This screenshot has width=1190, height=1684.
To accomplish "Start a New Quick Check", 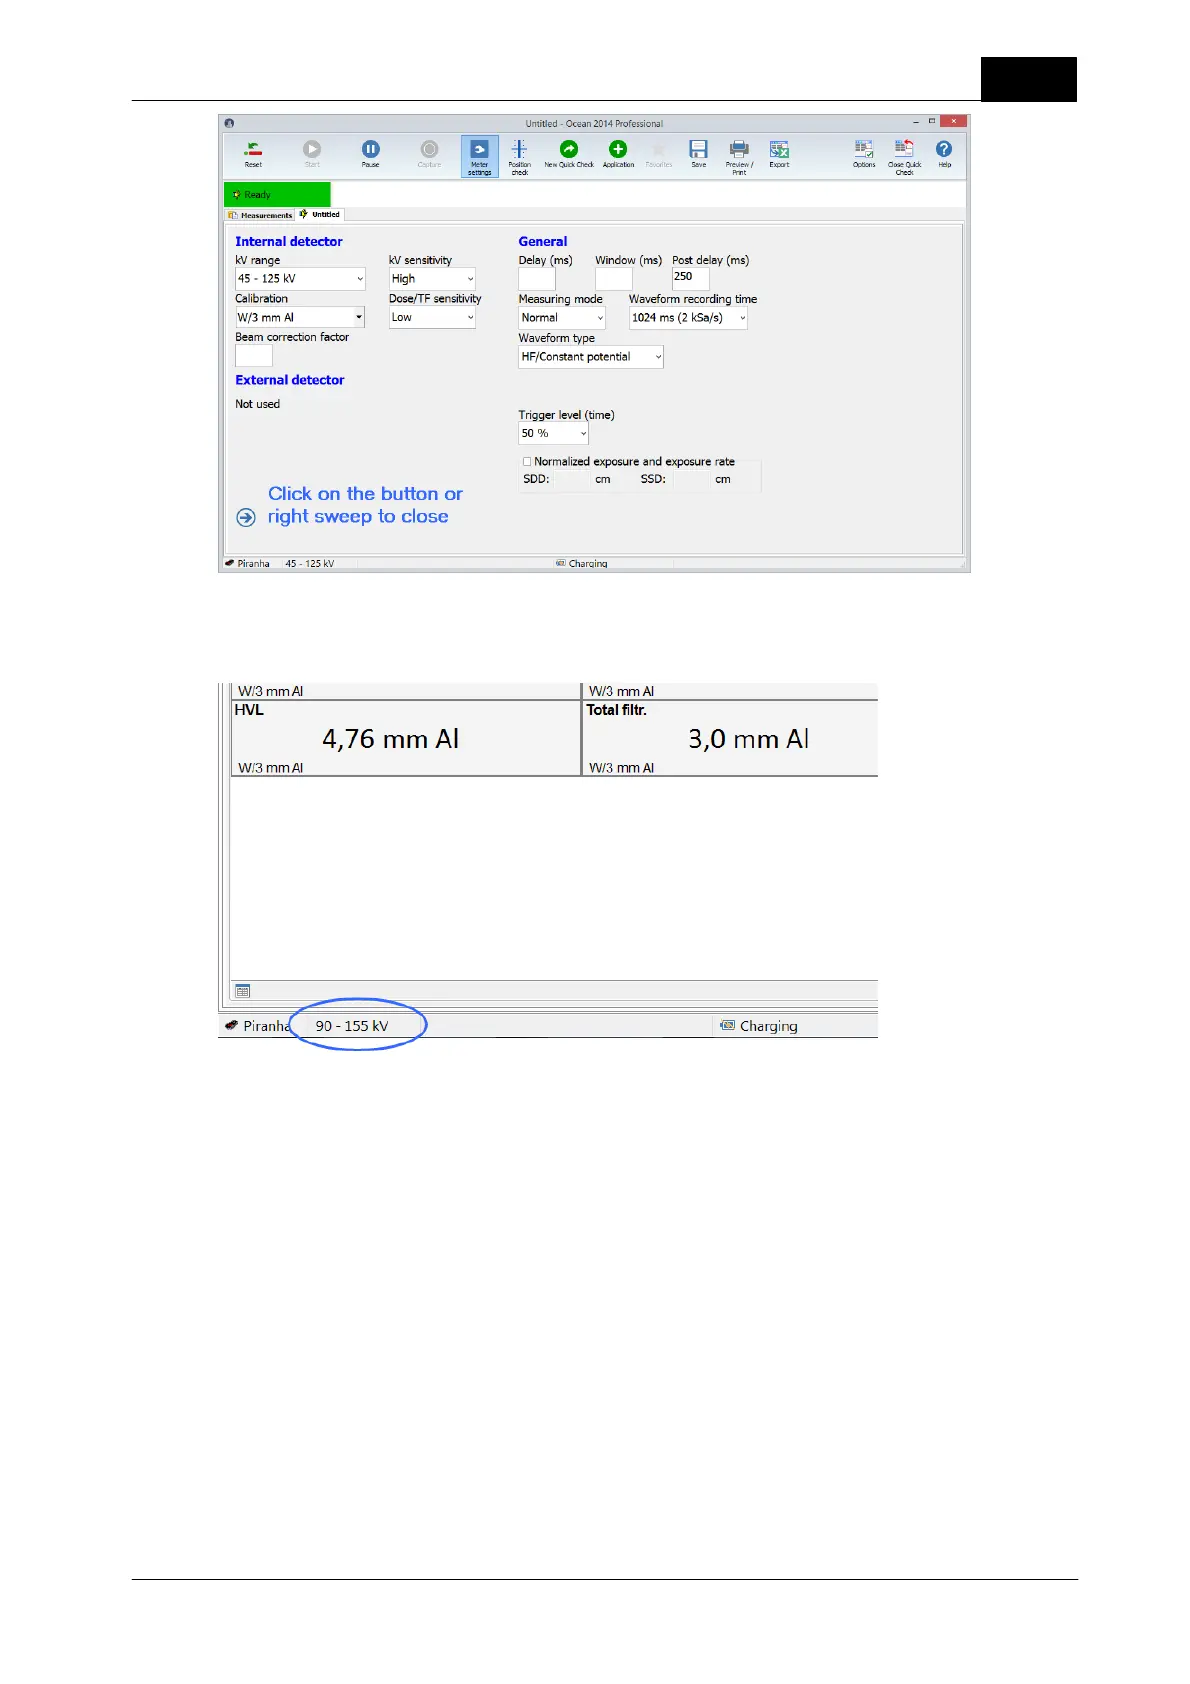I will point(568,149).
